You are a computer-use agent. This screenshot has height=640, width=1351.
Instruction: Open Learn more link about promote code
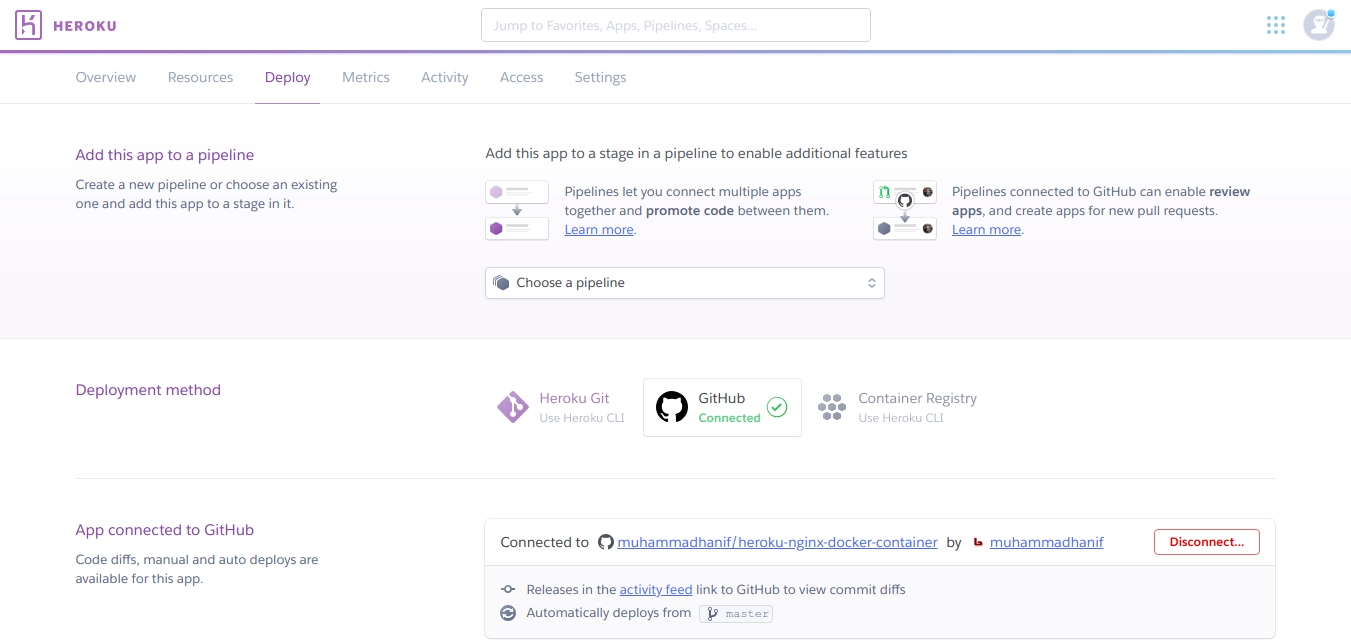[x=599, y=230]
